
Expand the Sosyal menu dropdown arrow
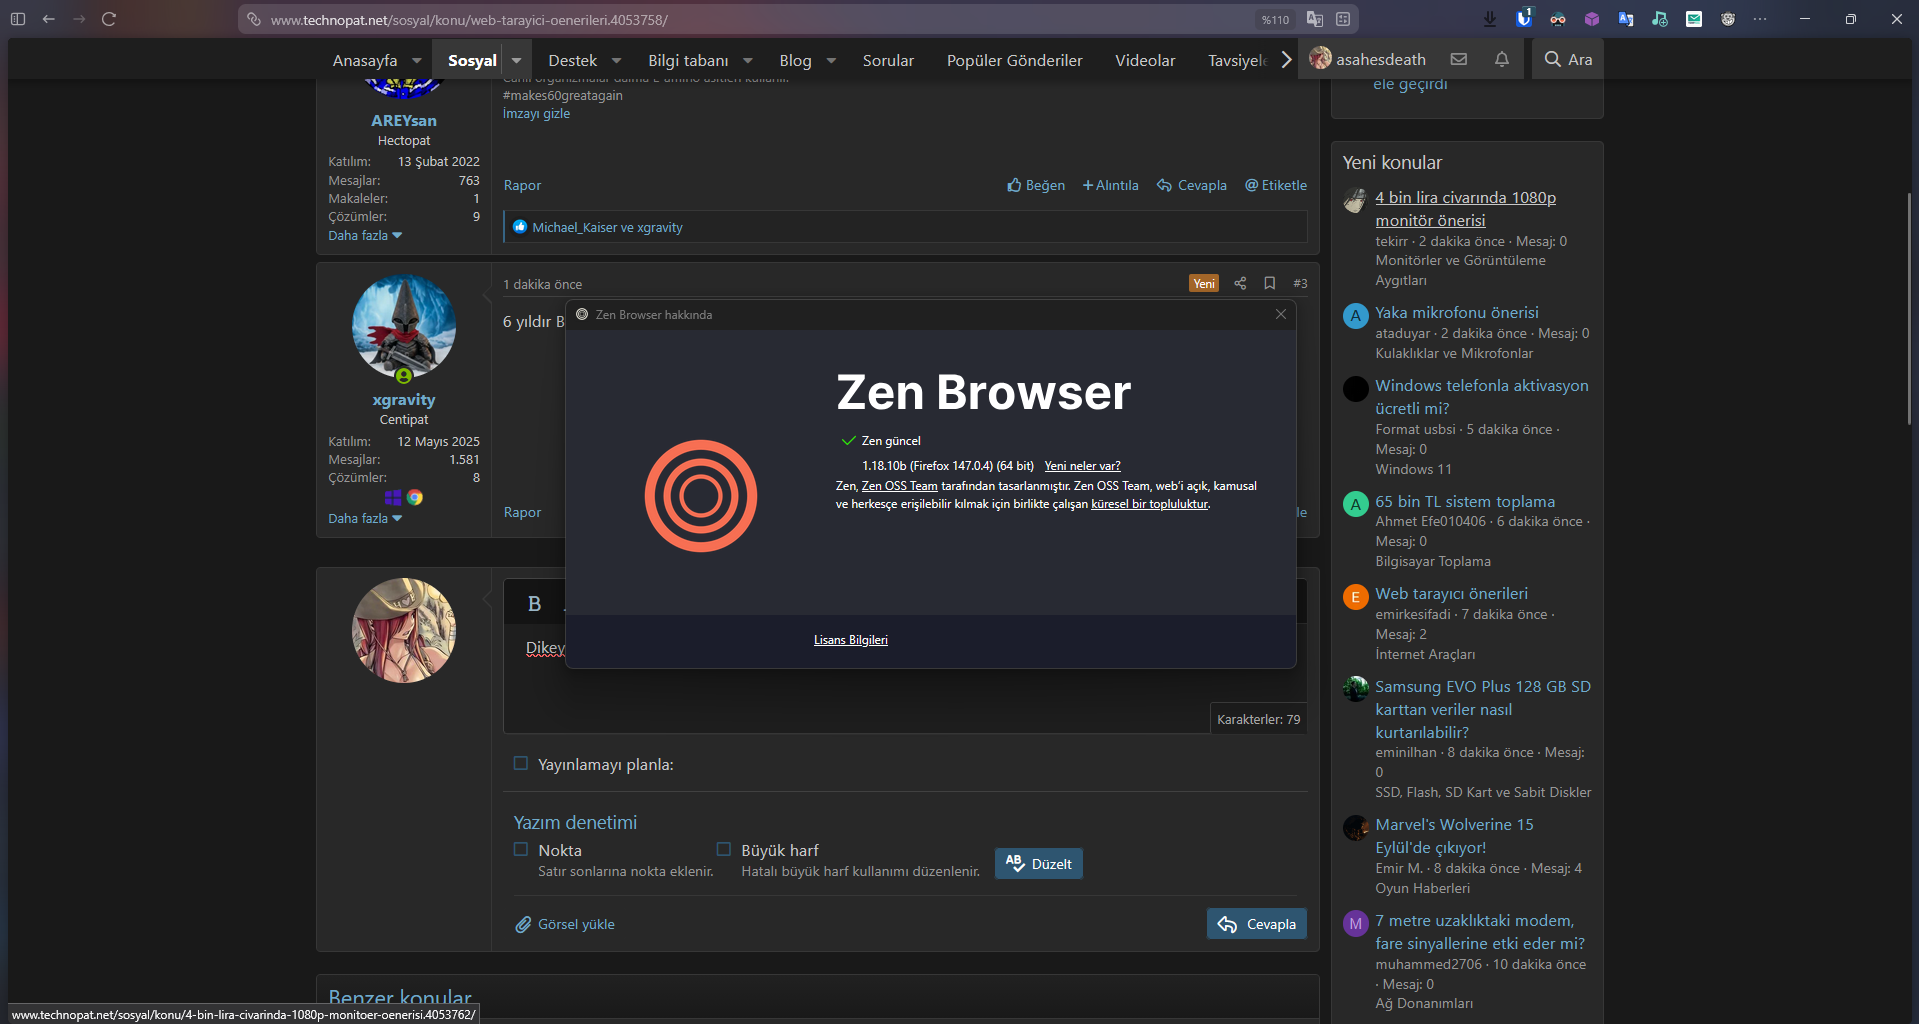tap(516, 60)
